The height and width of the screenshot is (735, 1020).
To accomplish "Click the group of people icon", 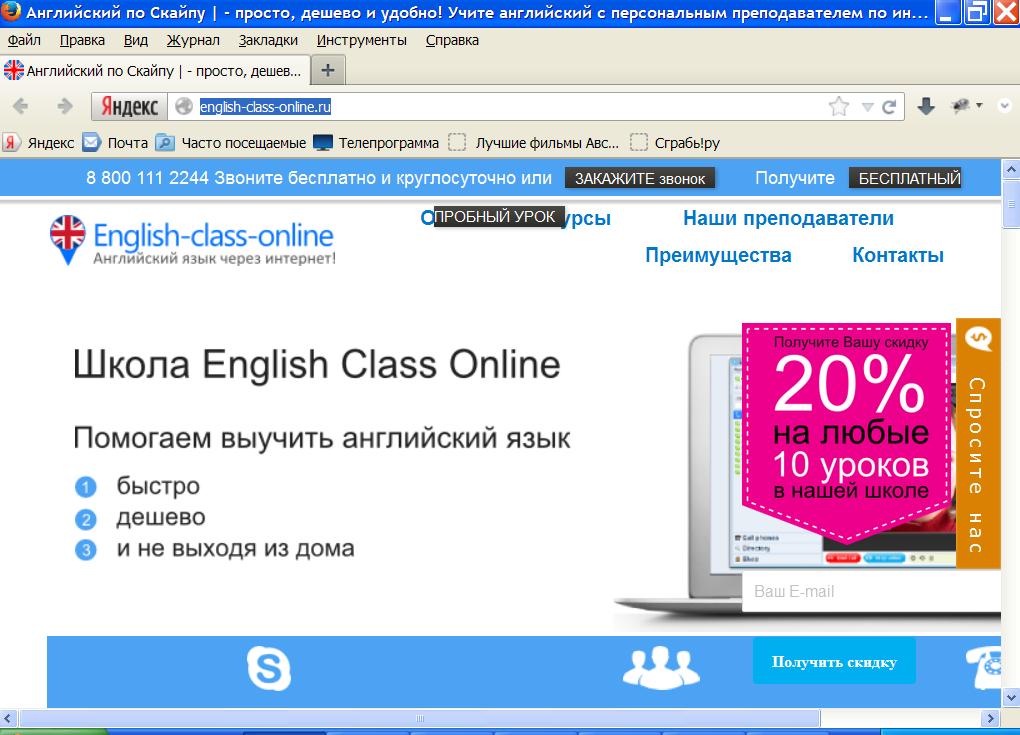I will 661,667.
